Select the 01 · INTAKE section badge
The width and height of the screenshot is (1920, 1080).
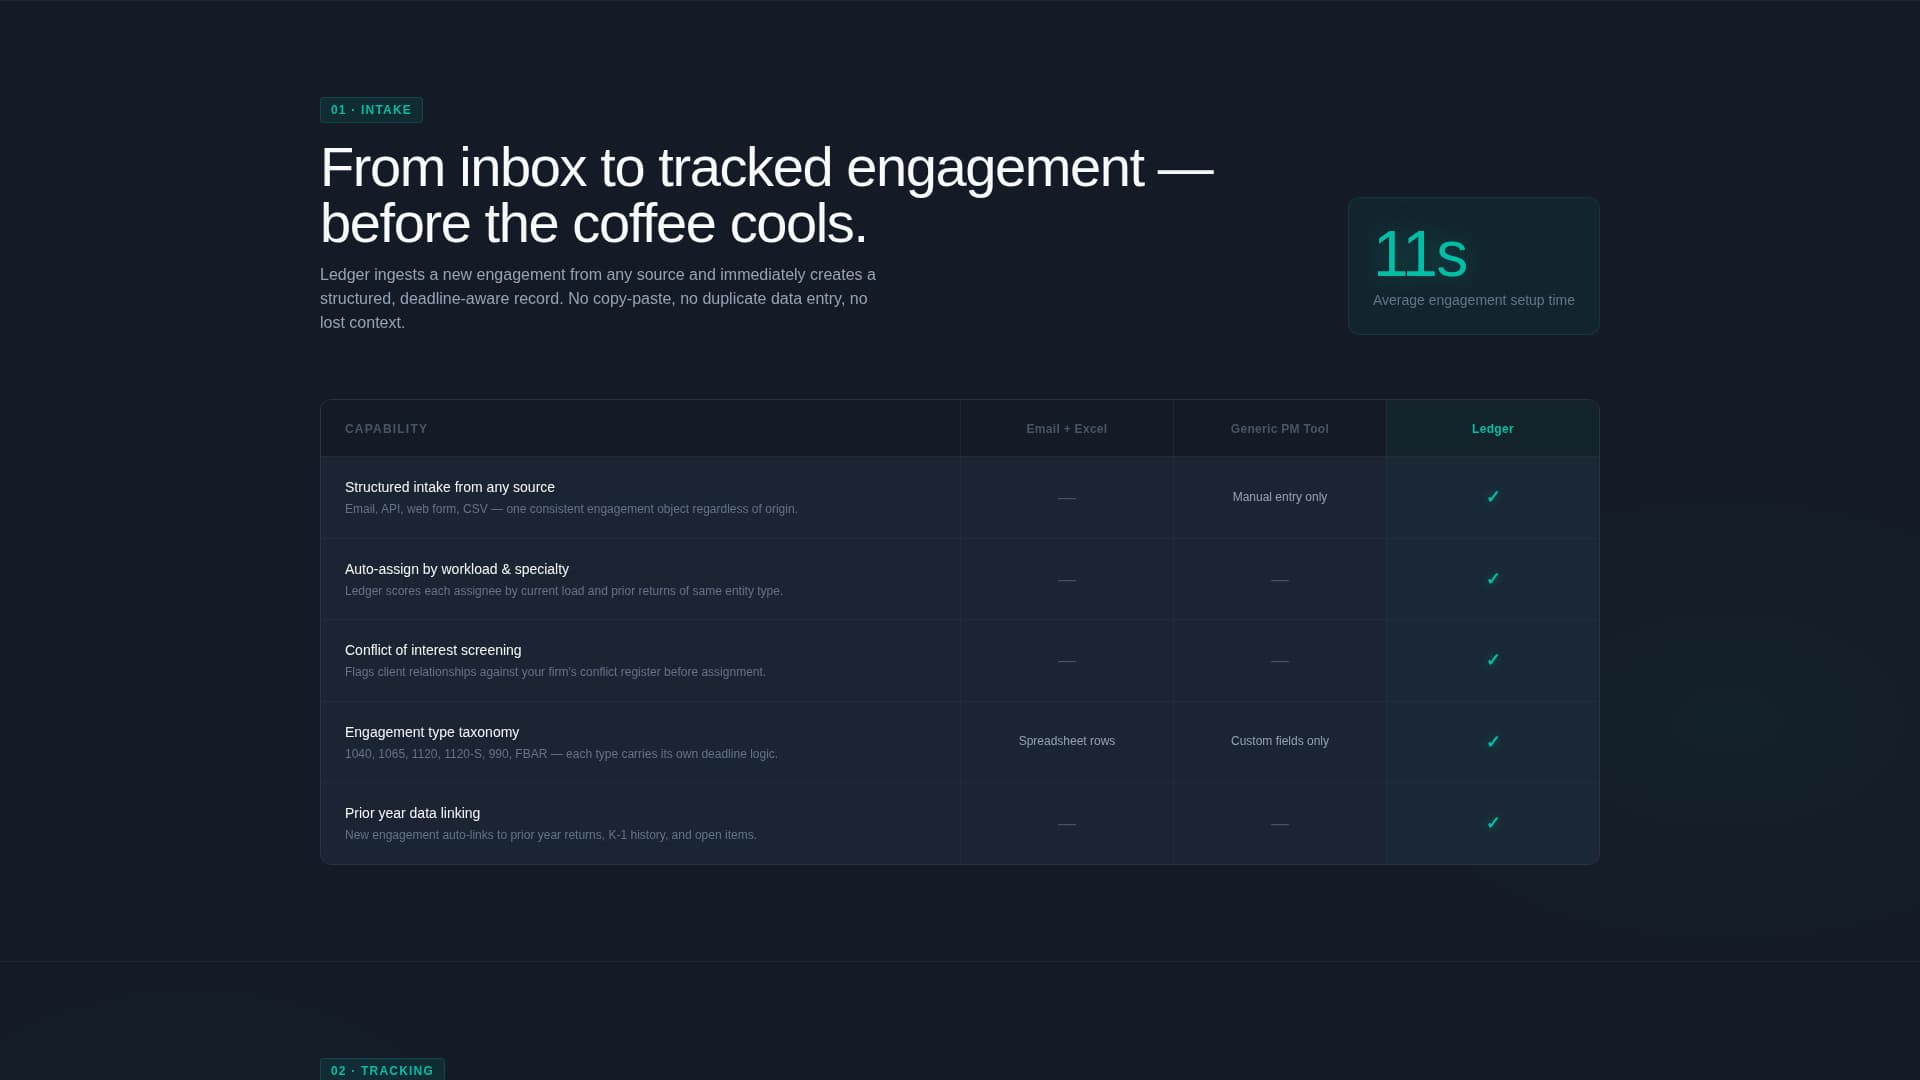(371, 110)
